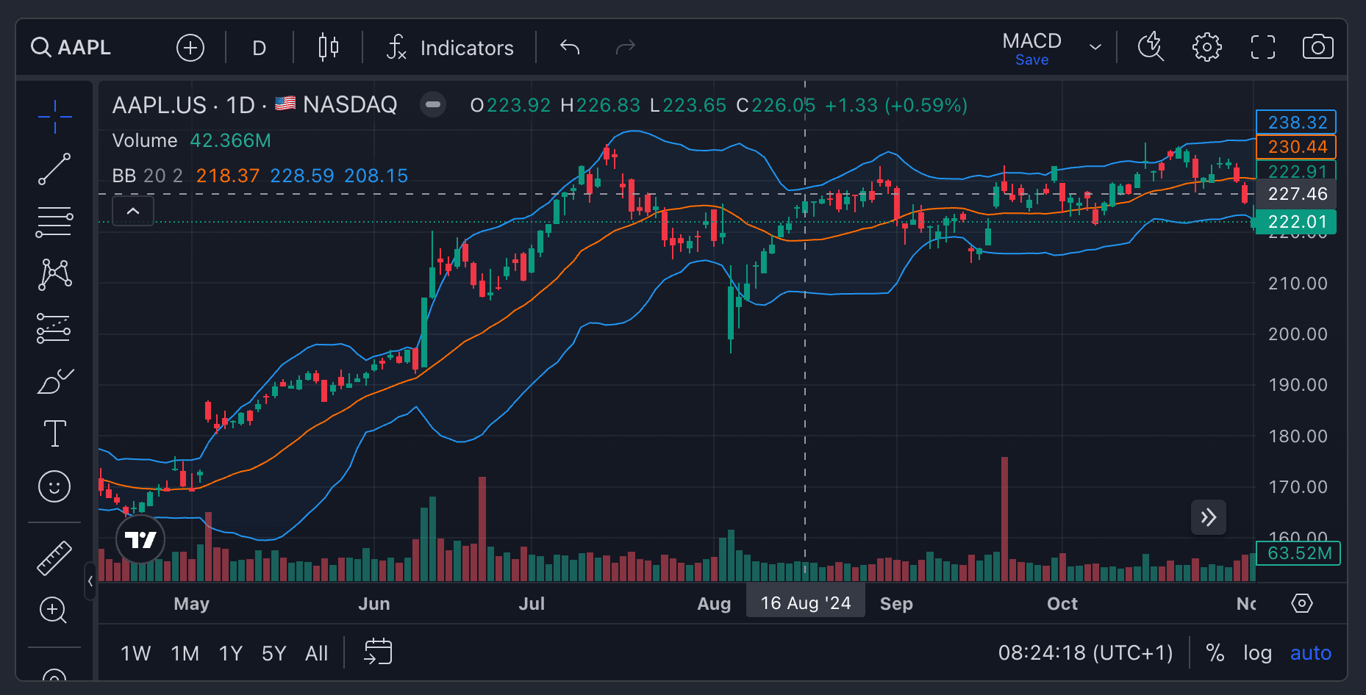Click the 16 Aug '24 date marker

coord(805,603)
